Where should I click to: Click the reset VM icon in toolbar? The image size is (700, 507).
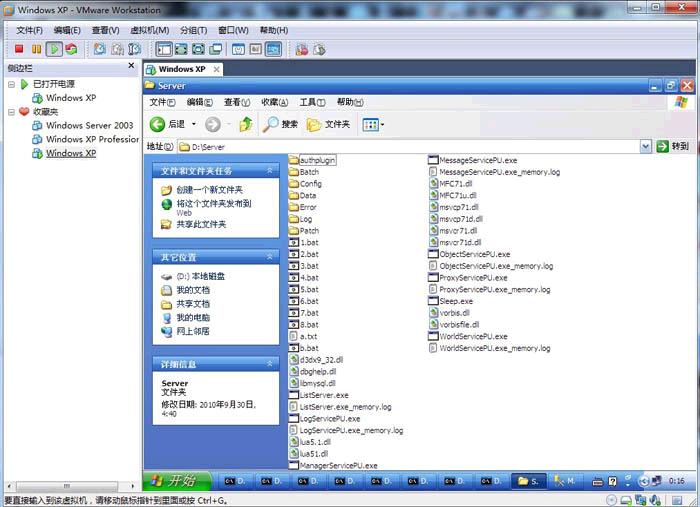pyautogui.click(x=71, y=49)
